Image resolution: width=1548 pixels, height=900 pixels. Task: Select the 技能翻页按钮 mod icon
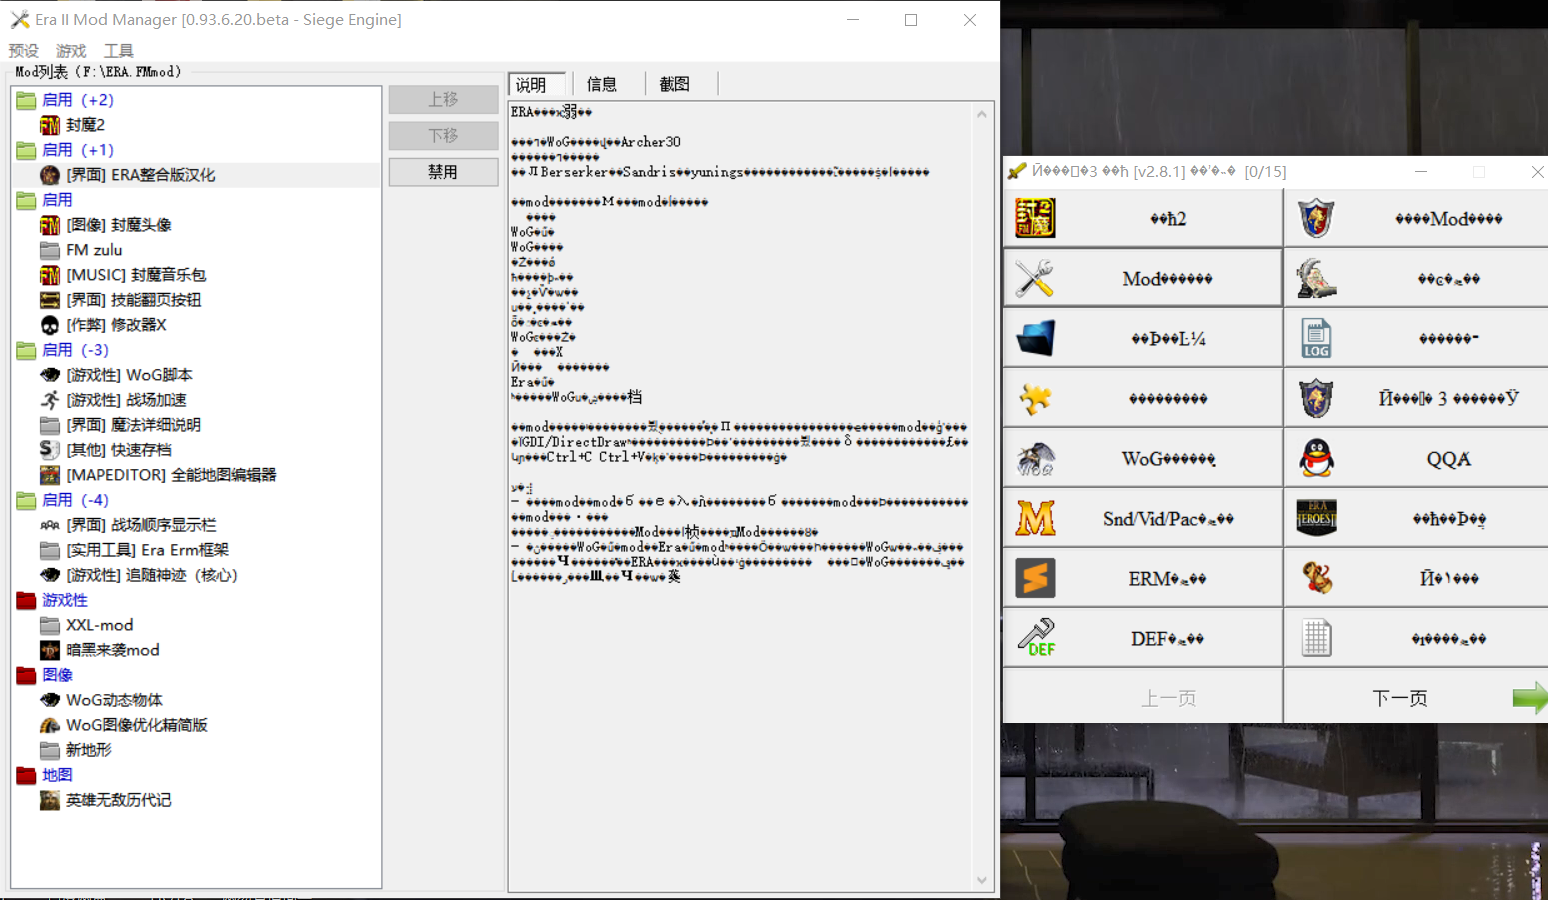click(x=50, y=300)
